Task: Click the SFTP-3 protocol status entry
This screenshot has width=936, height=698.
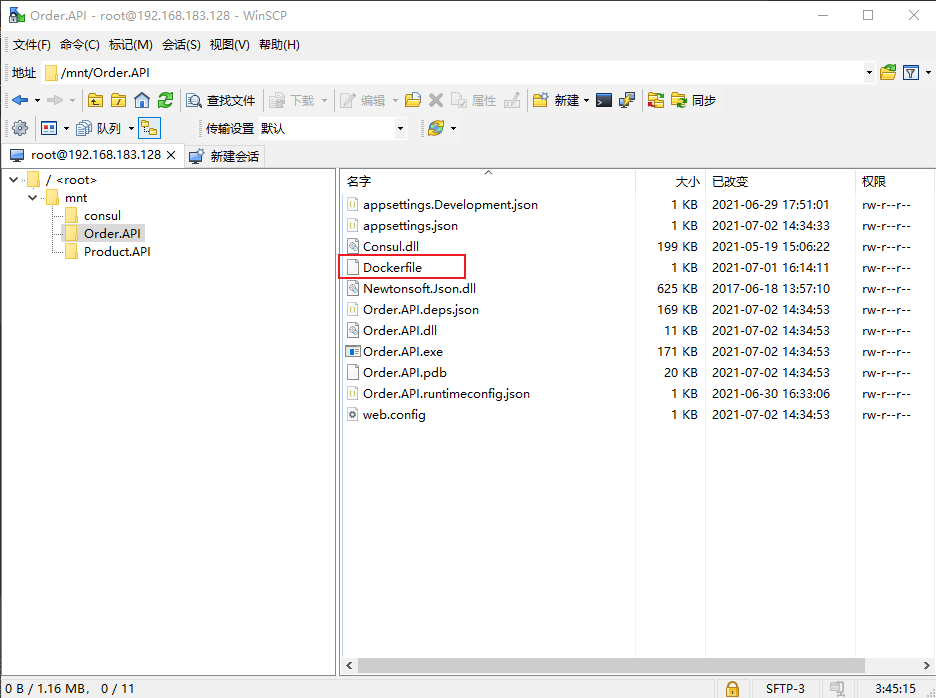Action: click(785, 688)
